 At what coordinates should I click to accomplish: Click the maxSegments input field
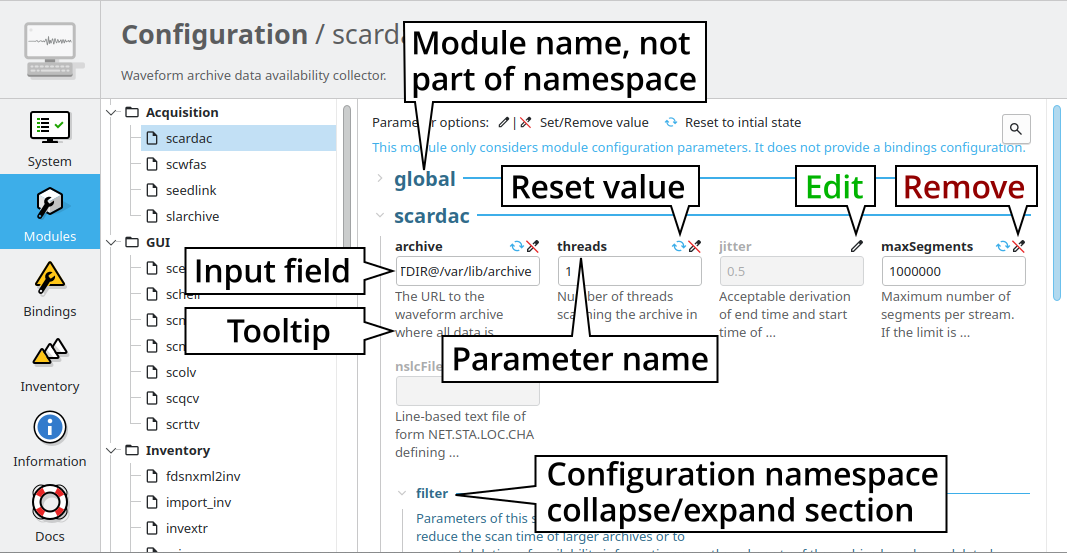tap(953, 272)
